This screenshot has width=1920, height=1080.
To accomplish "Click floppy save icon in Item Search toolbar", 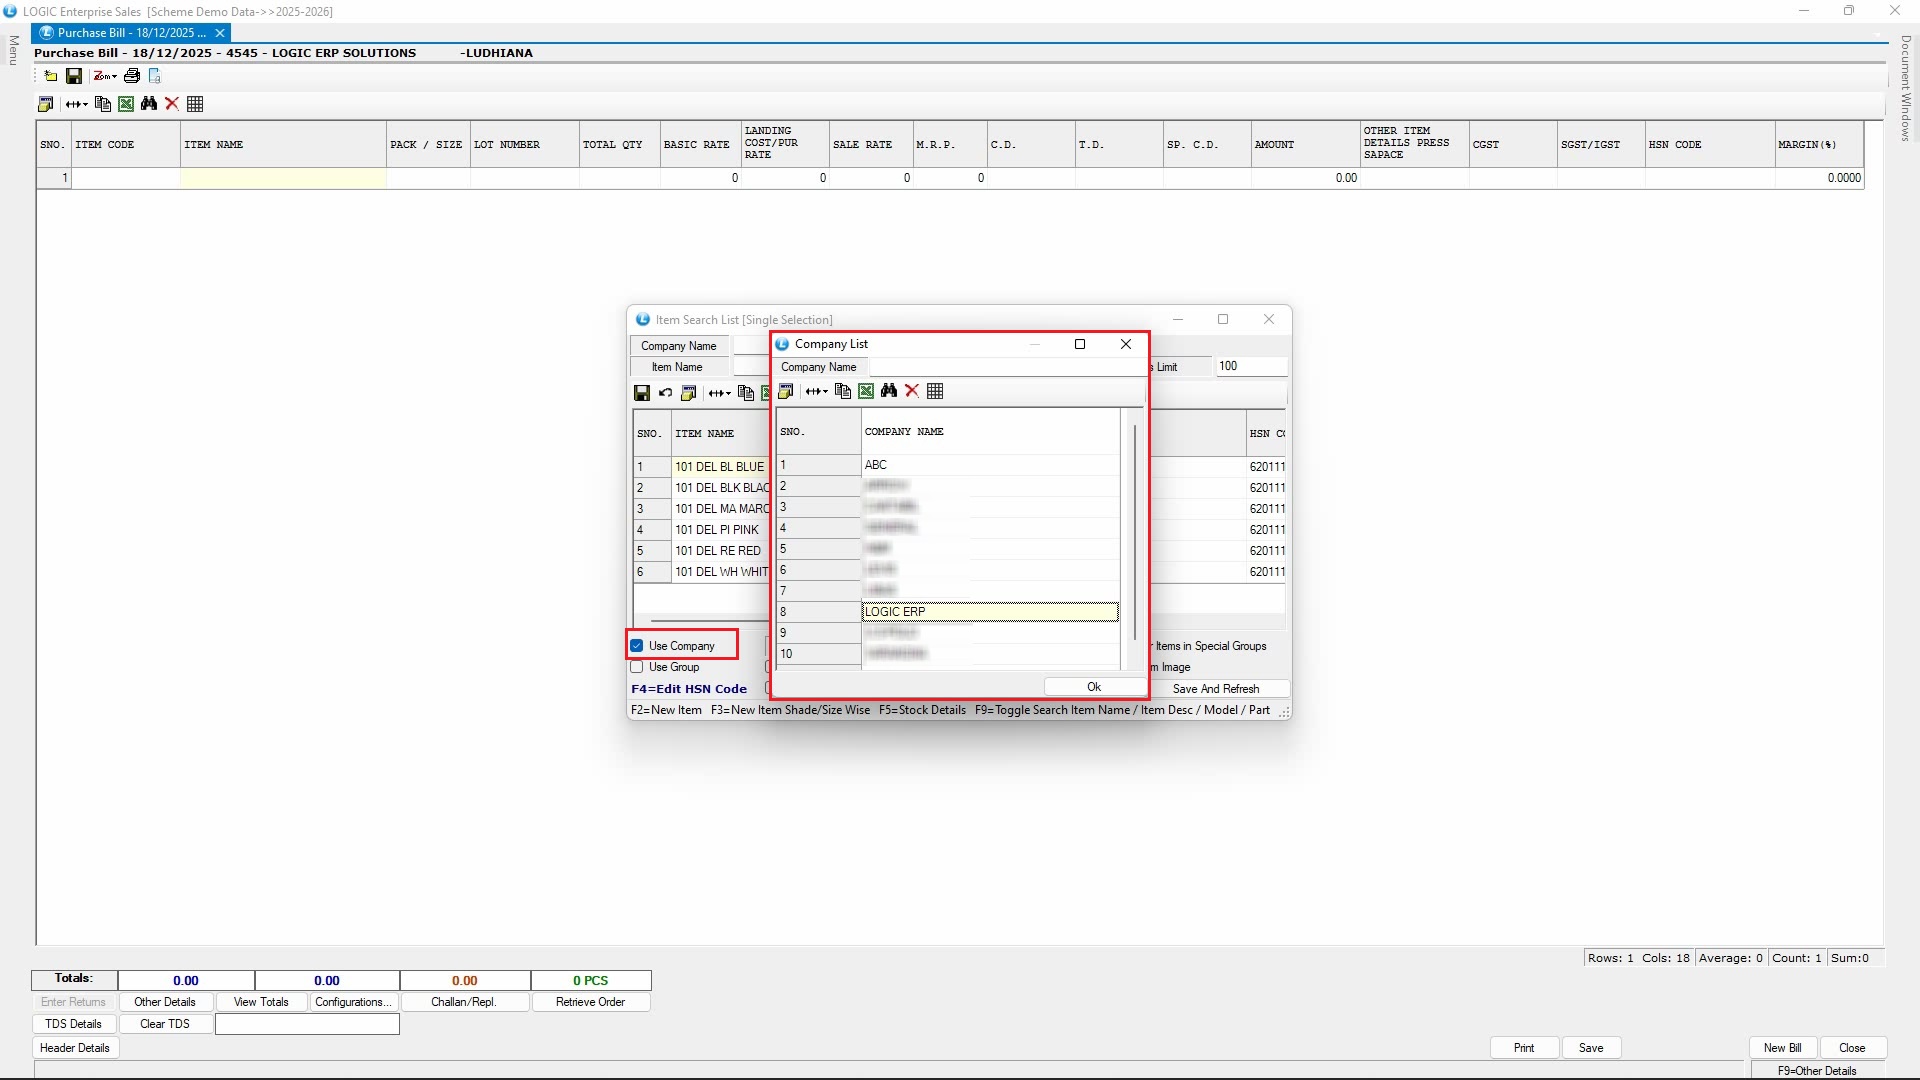I will (642, 393).
